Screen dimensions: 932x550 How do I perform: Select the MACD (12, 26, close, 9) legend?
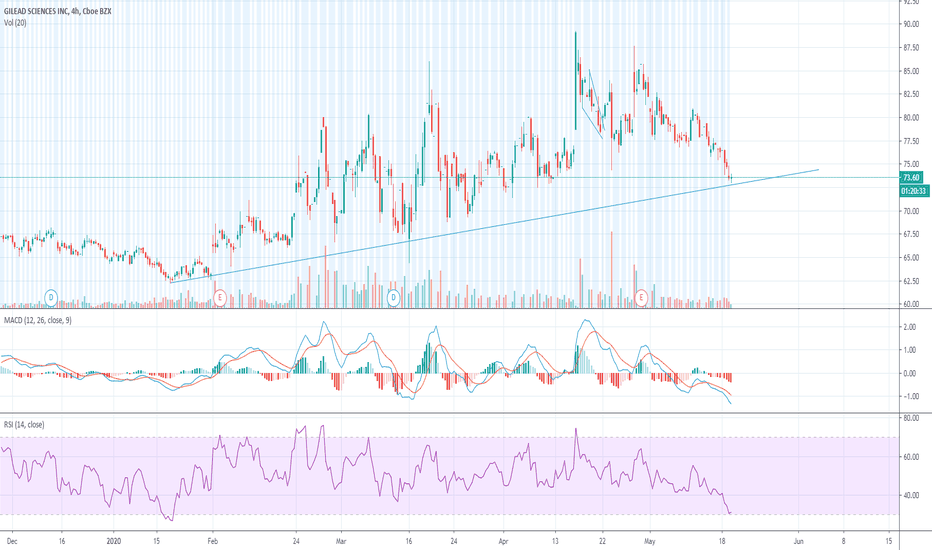click(x=37, y=320)
